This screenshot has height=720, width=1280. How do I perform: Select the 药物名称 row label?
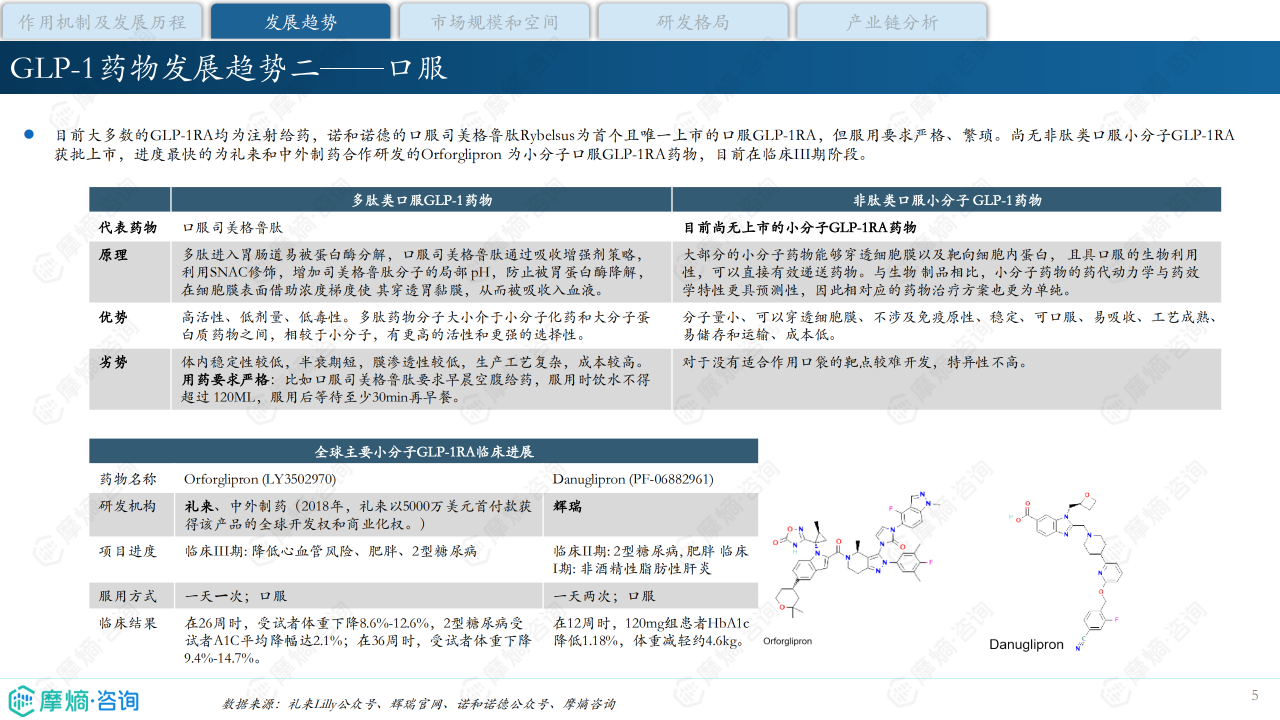[x=127, y=479]
